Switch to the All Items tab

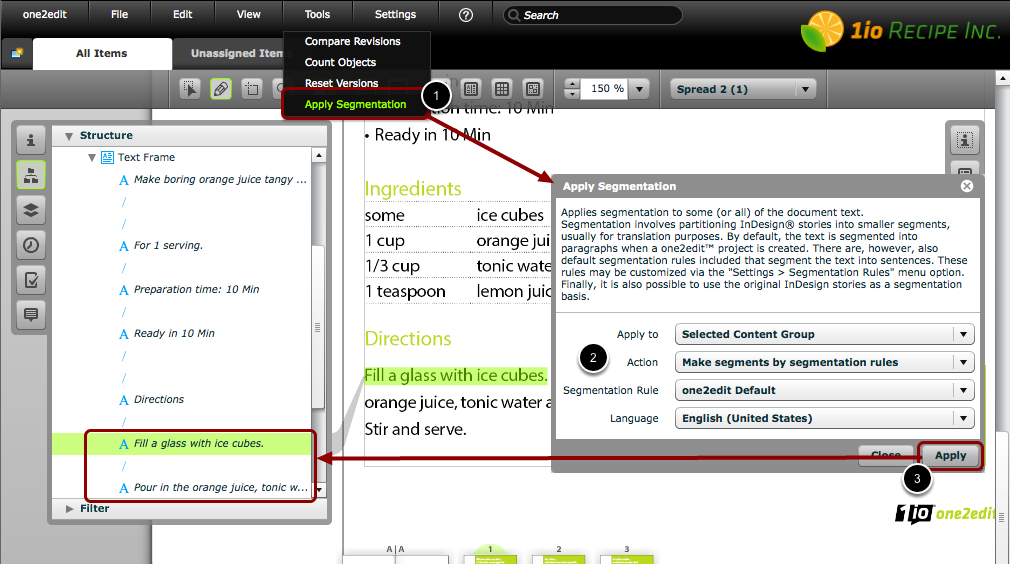[x=102, y=53]
